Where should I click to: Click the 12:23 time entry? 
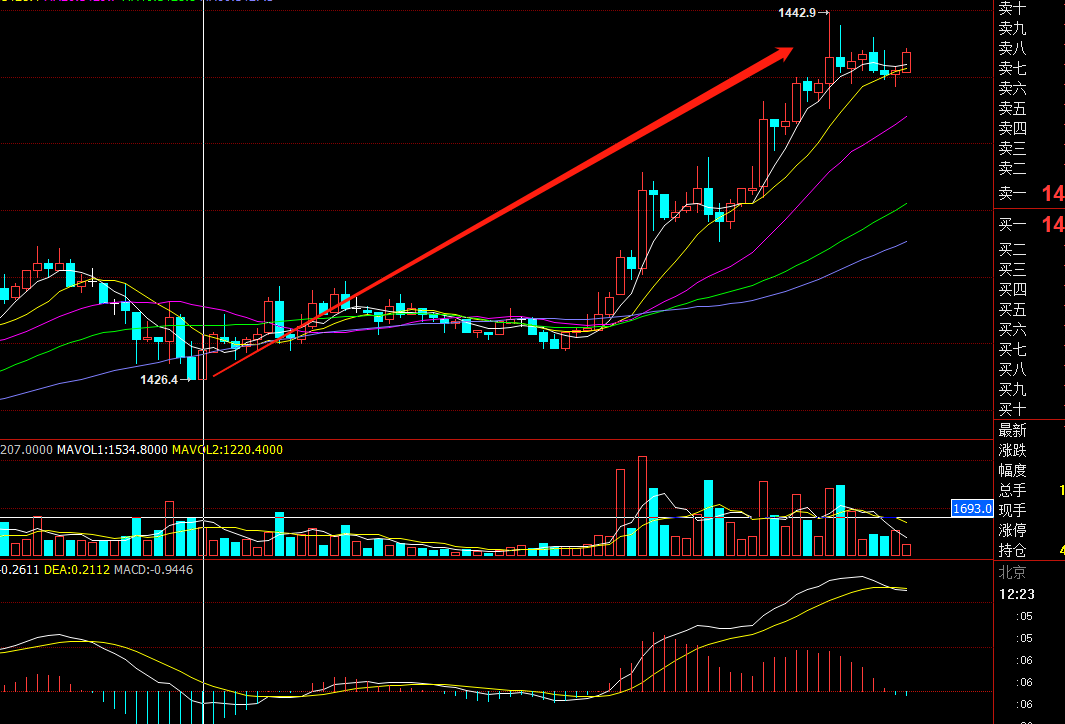click(1017, 594)
